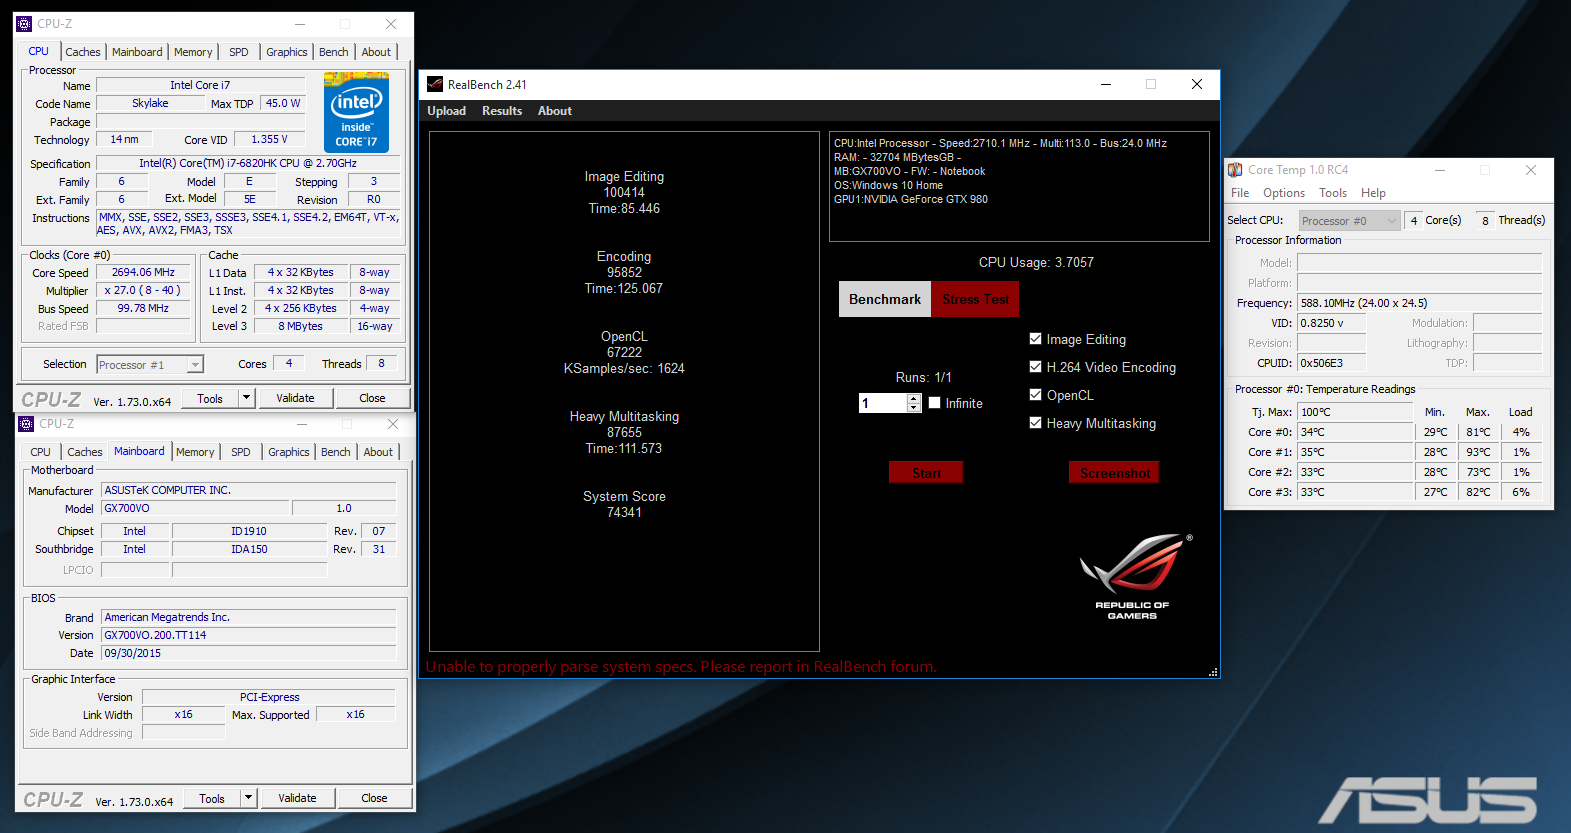
Task: Click the Core Temp title bar icon
Action: click(1235, 170)
